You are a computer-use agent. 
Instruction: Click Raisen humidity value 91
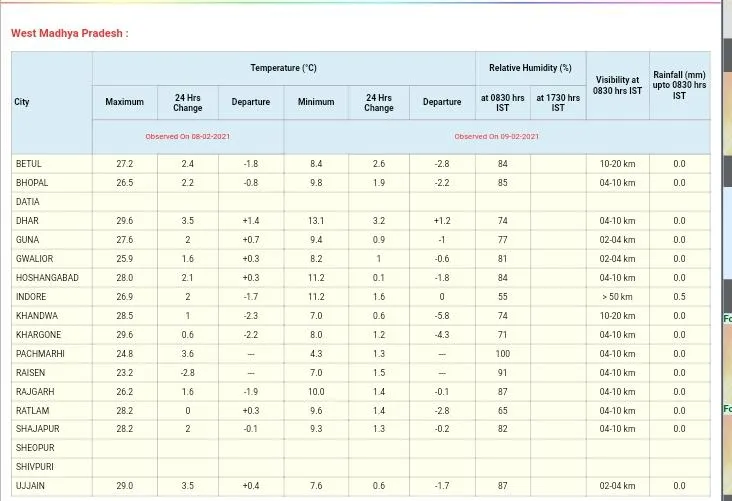[x=502, y=373]
